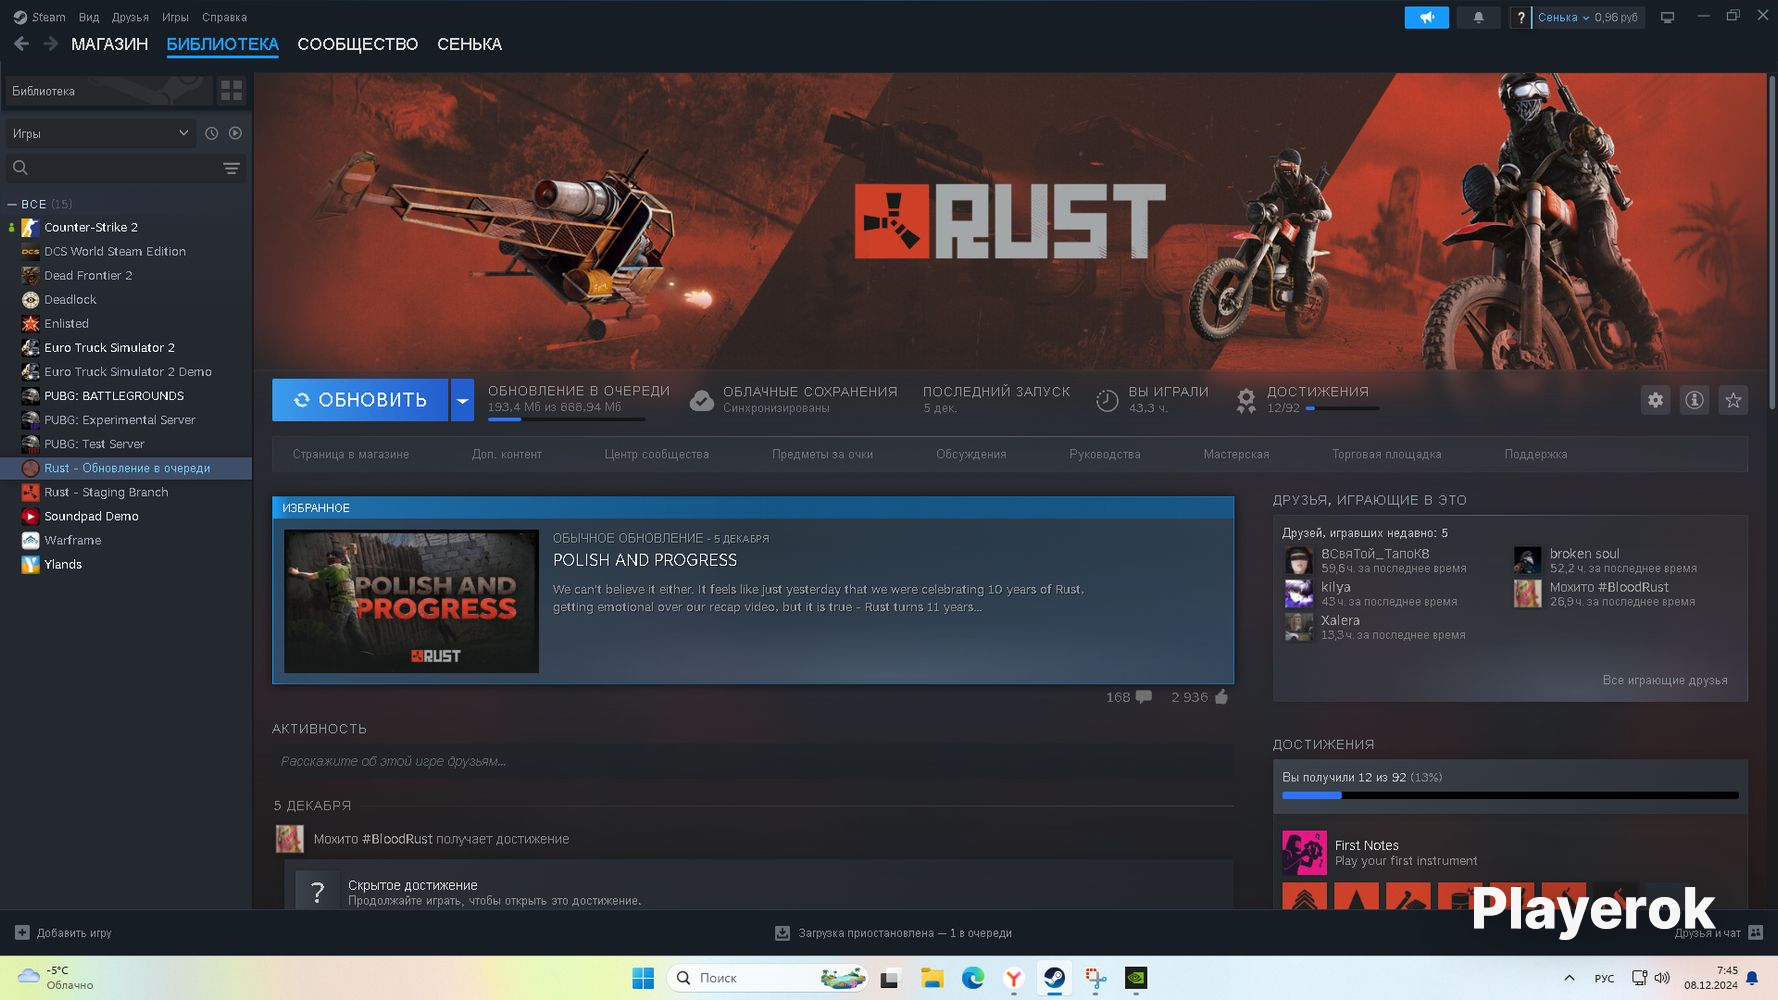Click the search magnifier in library sidebar
This screenshot has height=1000, width=1778.
point(20,168)
